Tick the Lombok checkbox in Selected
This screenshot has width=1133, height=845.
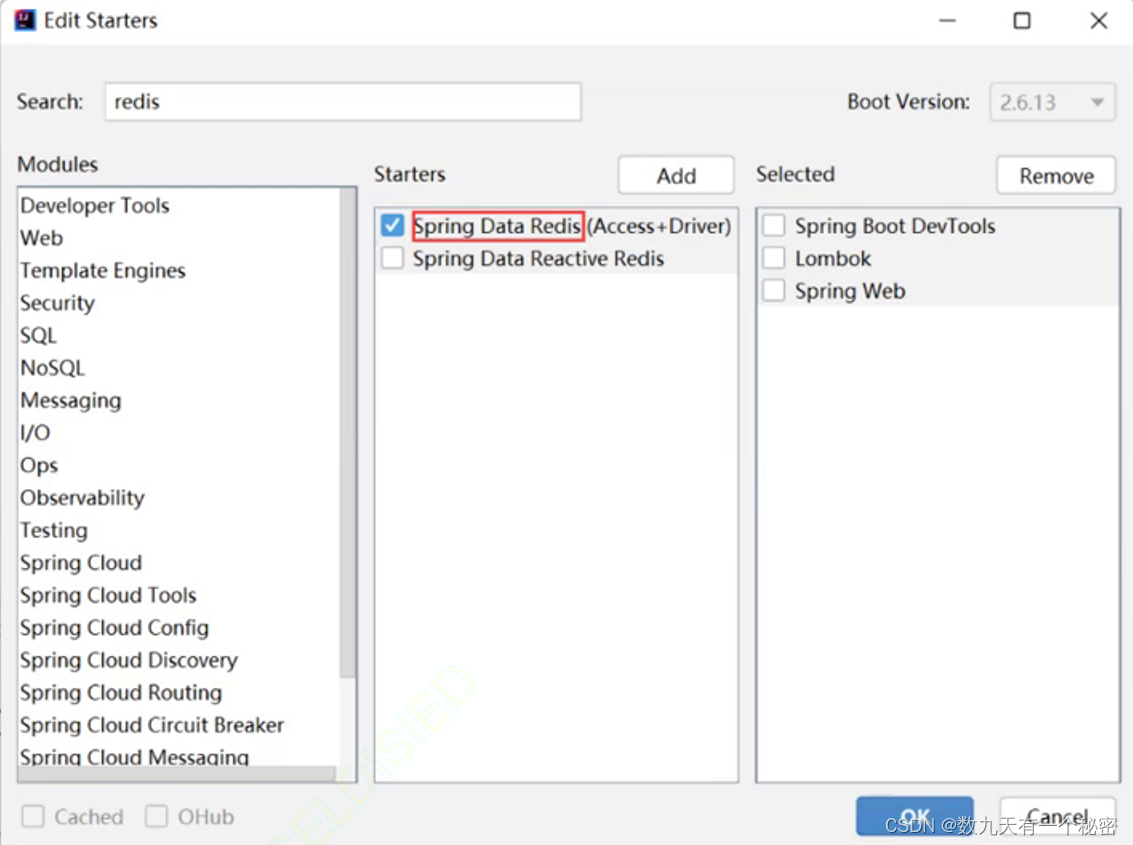pos(774,258)
